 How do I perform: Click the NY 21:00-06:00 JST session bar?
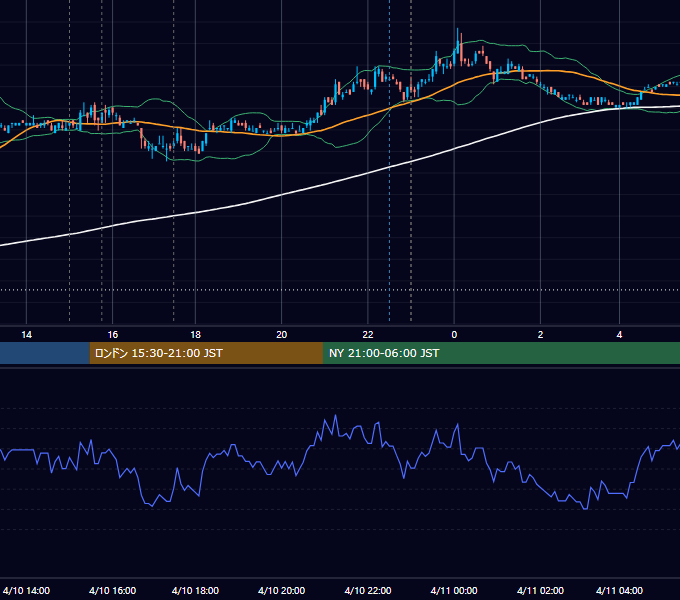[x=501, y=353]
